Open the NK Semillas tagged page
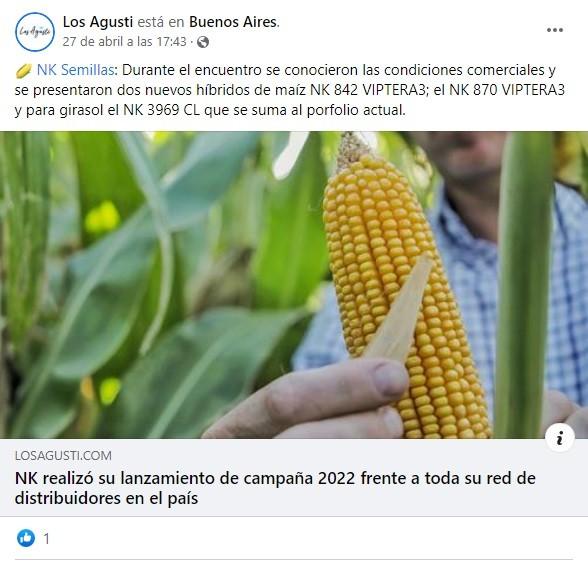 [x=75, y=70]
